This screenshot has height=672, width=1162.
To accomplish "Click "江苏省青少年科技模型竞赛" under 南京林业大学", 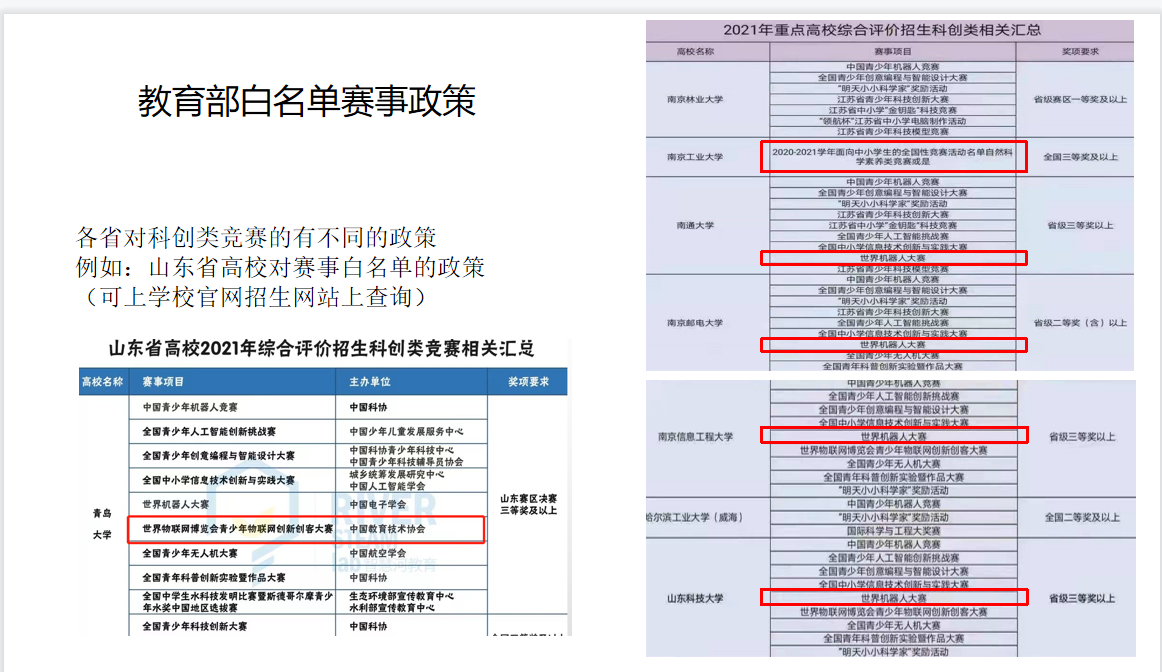I will [892, 132].
